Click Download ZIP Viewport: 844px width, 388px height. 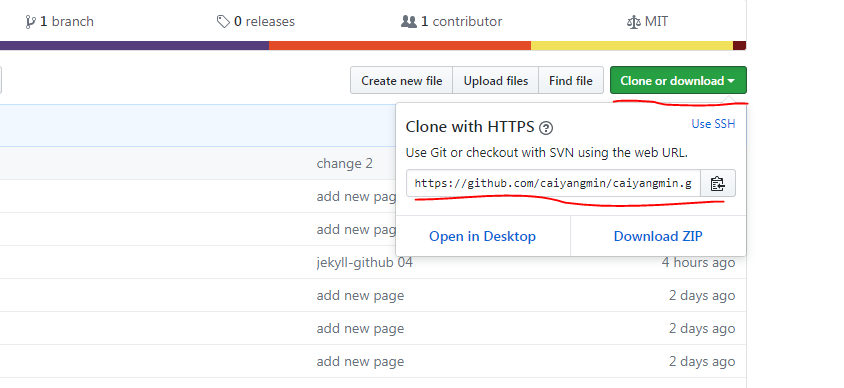coord(658,236)
